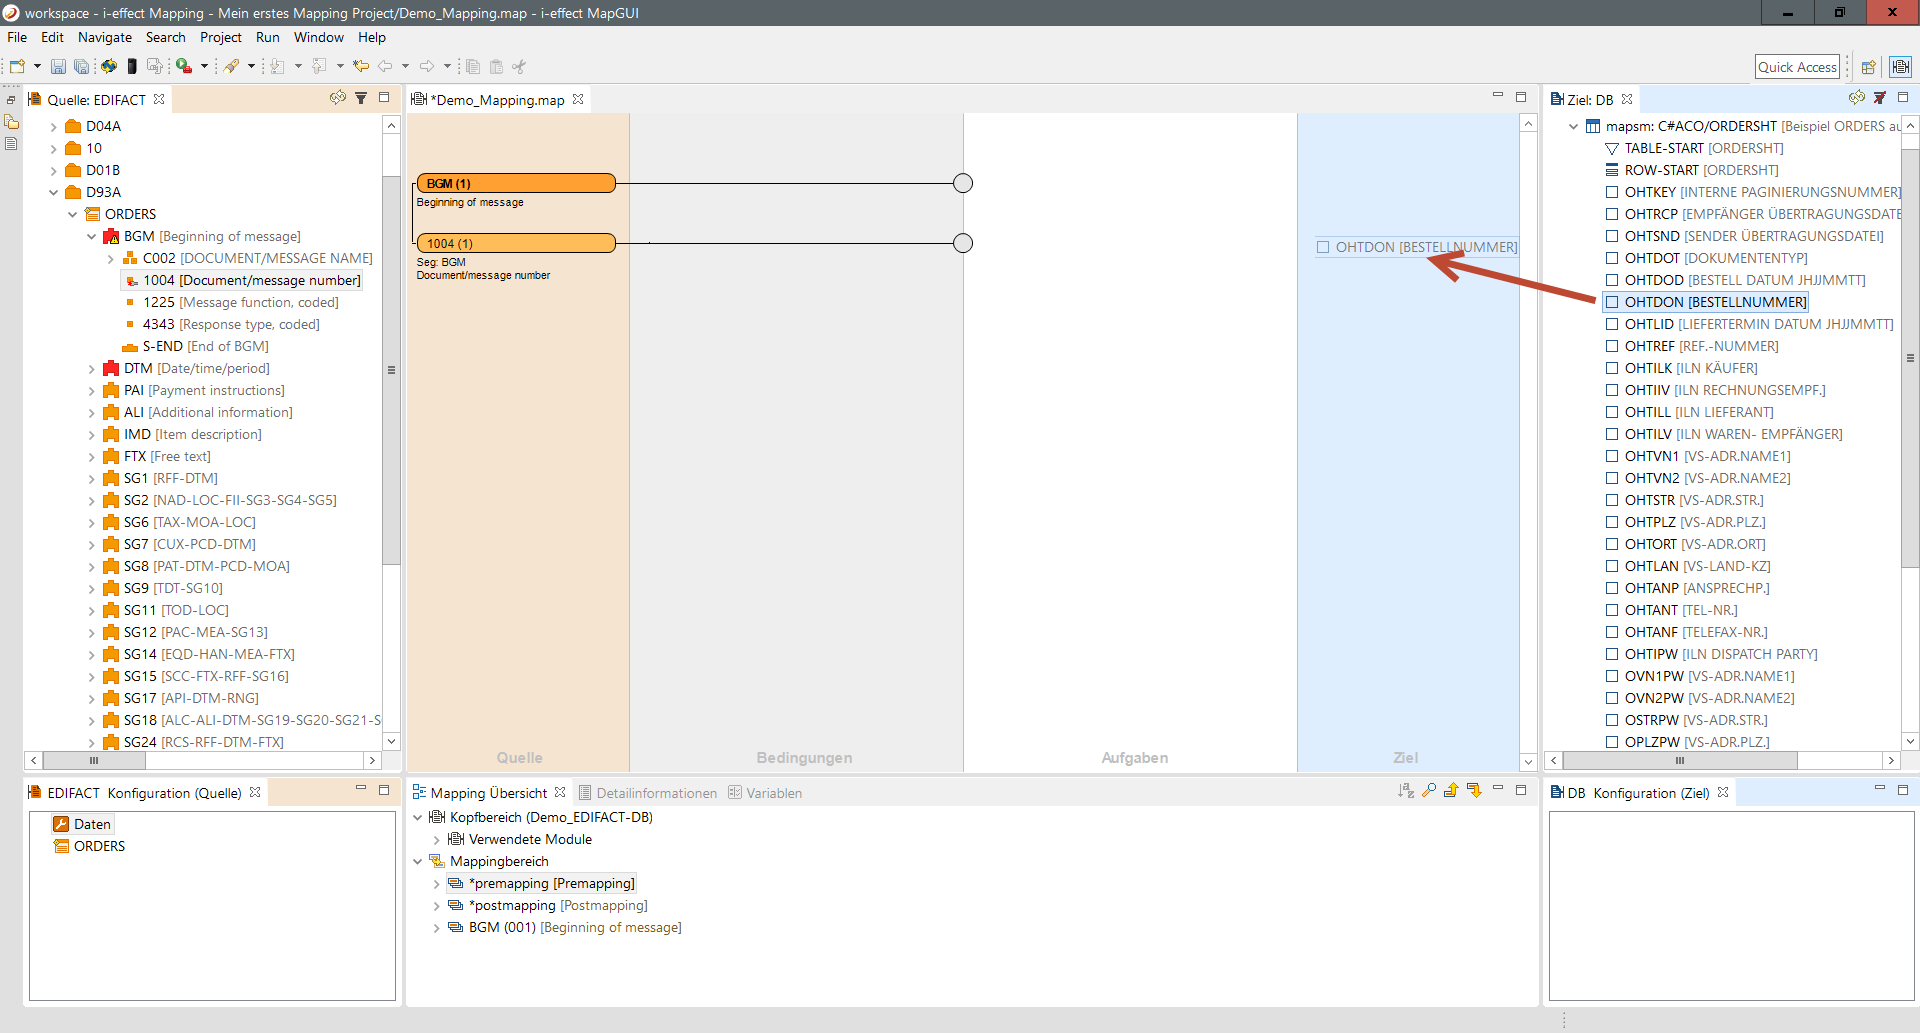The height and width of the screenshot is (1033, 1920).
Task: Tick the OHTDOD BESTELL DATUM checkbox
Action: [1612, 280]
